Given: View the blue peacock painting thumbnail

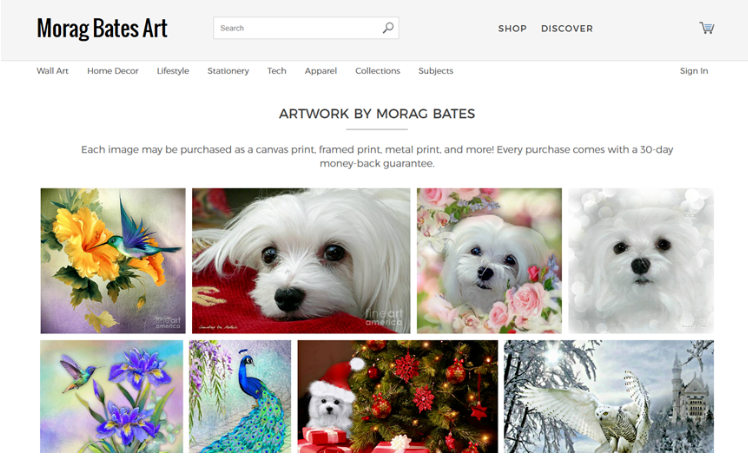Looking at the screenshot, I should [240, 396].
